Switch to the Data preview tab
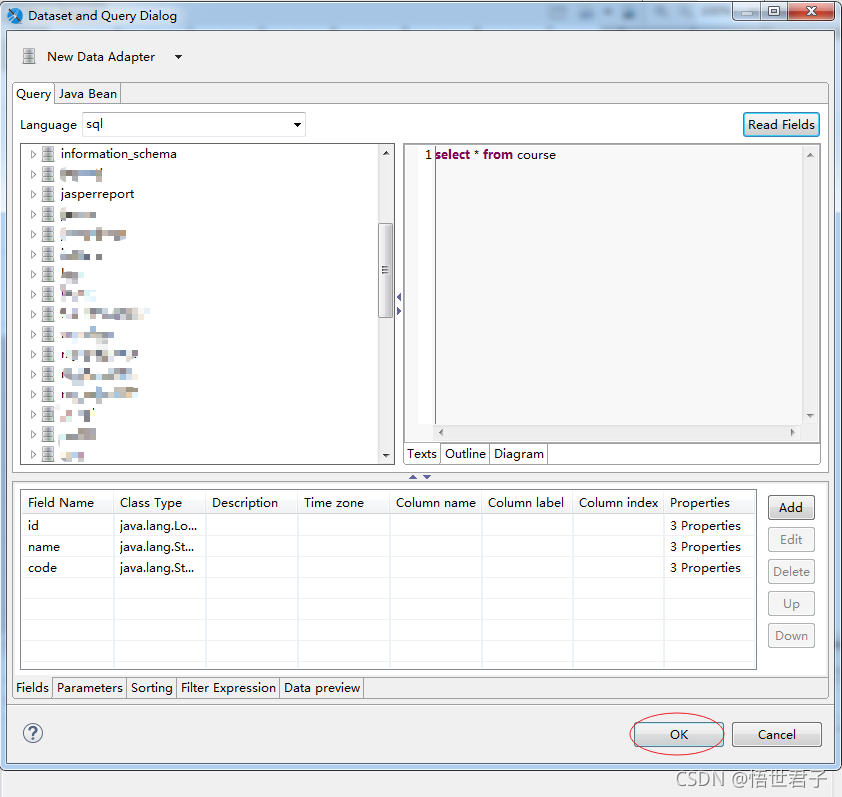This screenshot has height=797, width=842. coord(321,687)
